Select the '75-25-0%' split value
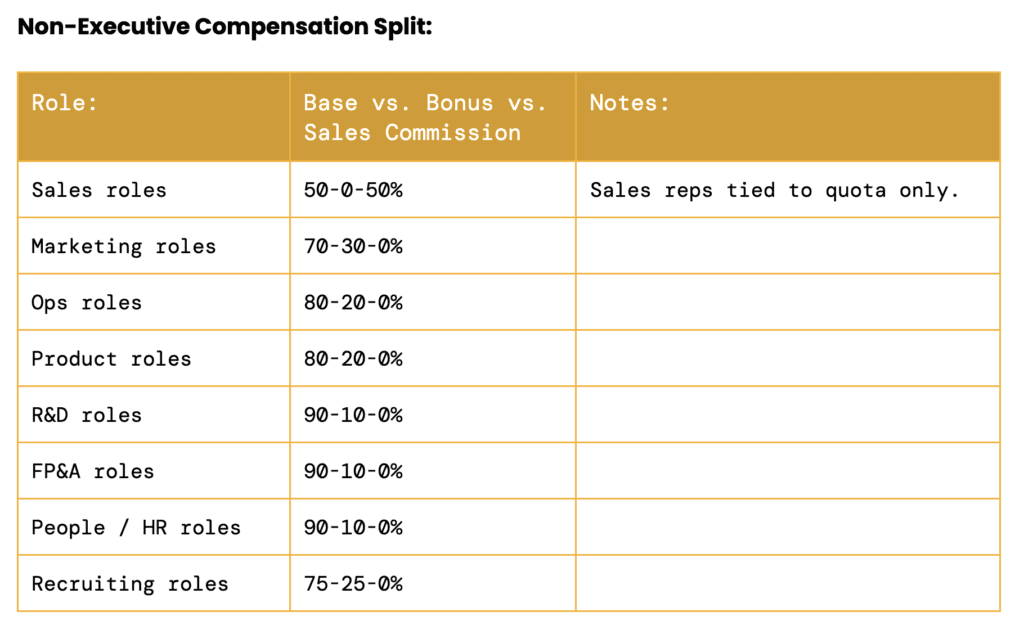This screenshot has height=639, width=1024. [x=353, y=583]
